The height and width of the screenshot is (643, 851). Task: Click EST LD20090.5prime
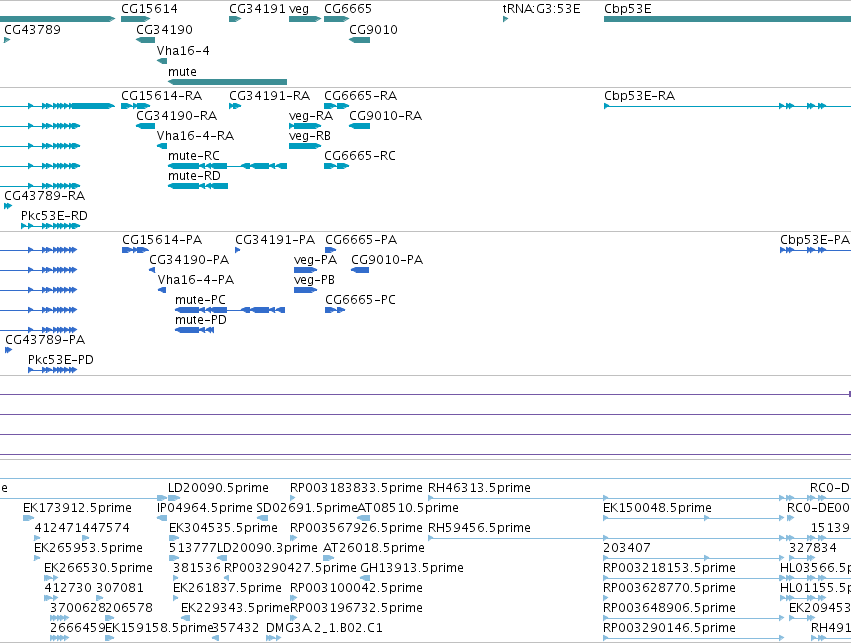point(218,488)
